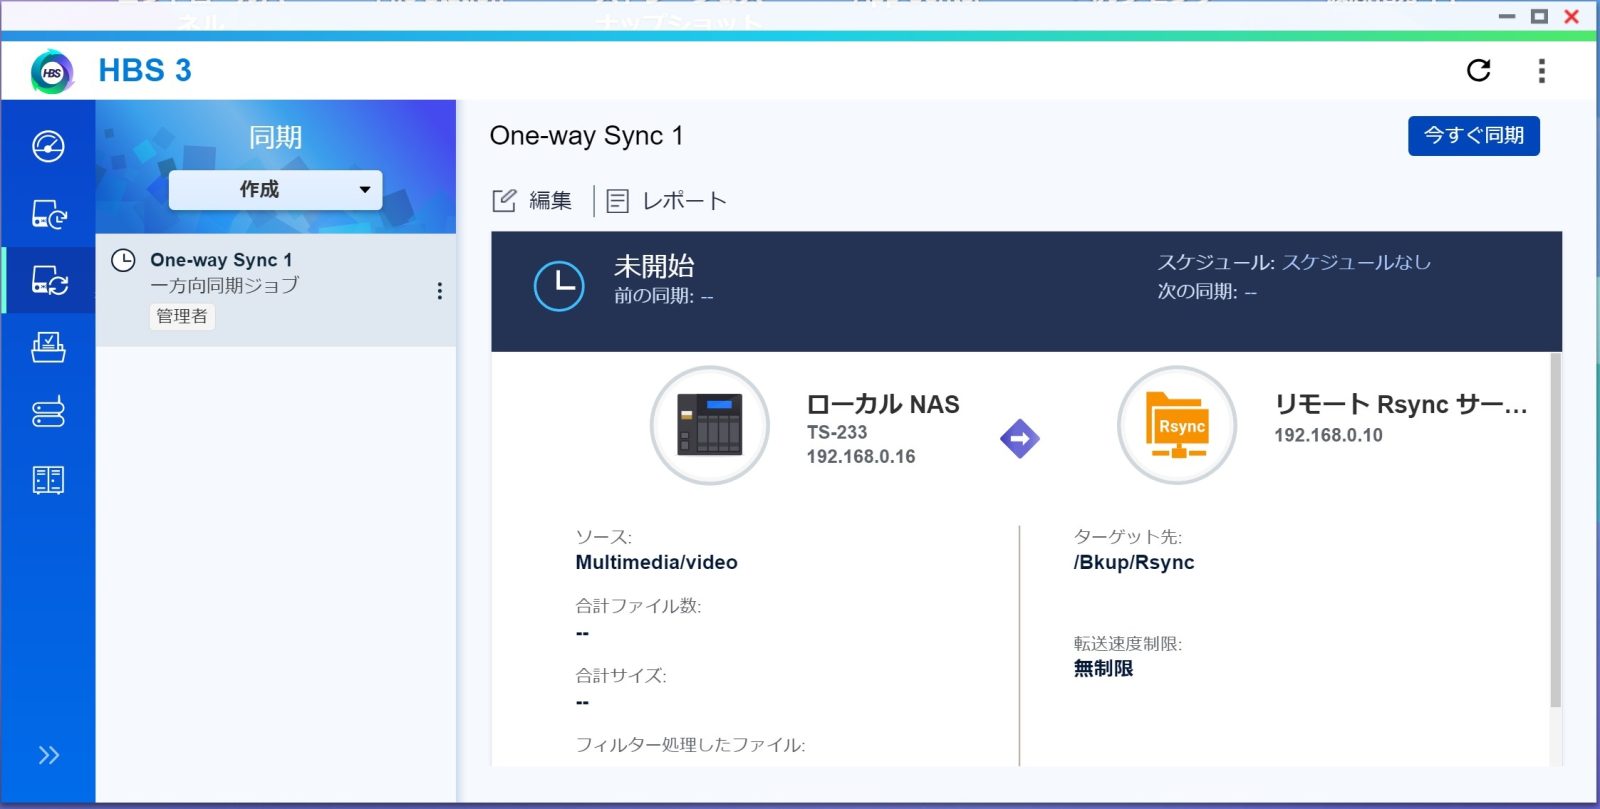Viewport: 1600px width, 809px height.
Task: Click the HBS 3 application logo
Action: (52, 72)
